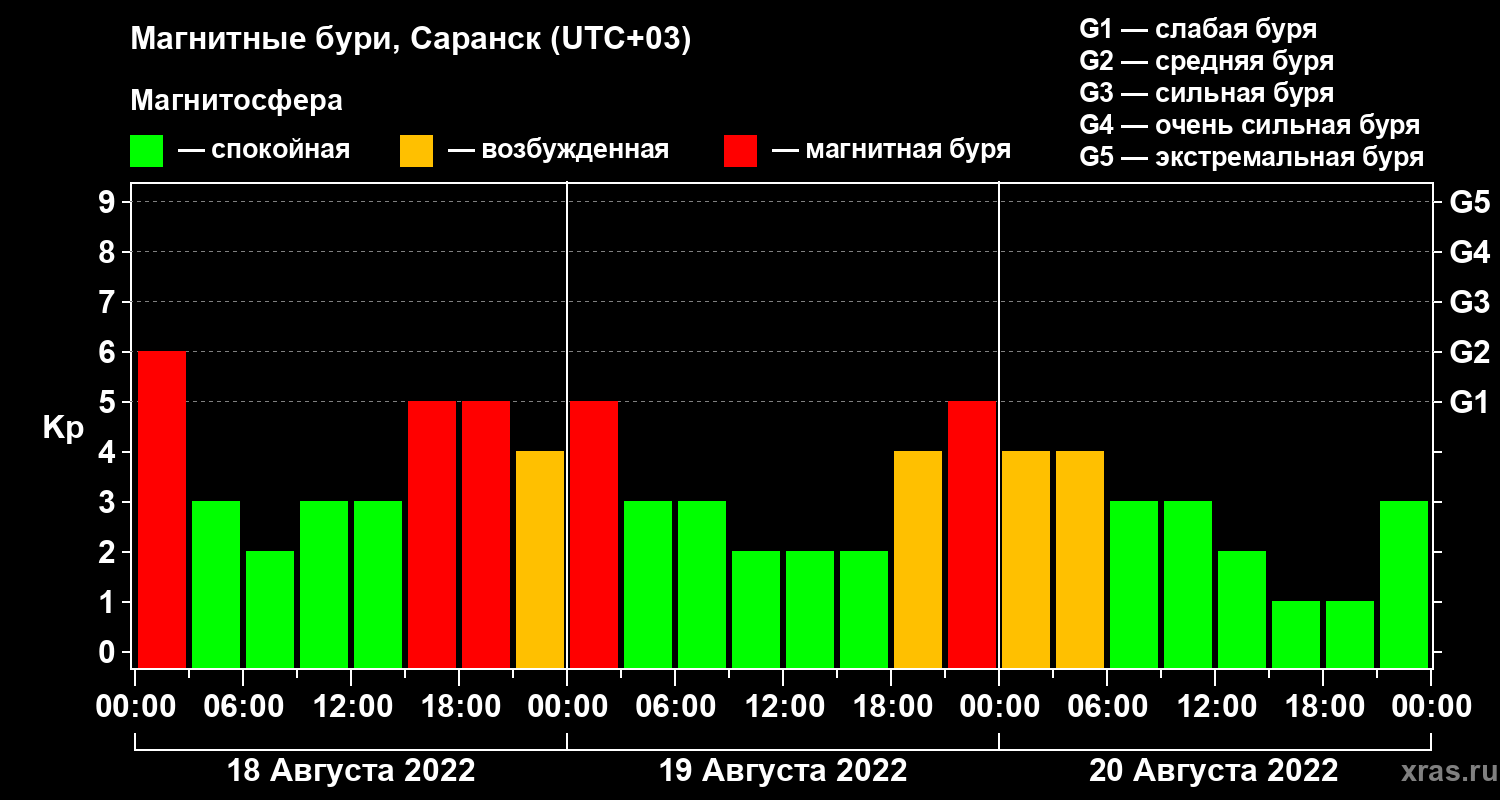Click the '12:00' time label for 18 August

(x=351, y=706)
